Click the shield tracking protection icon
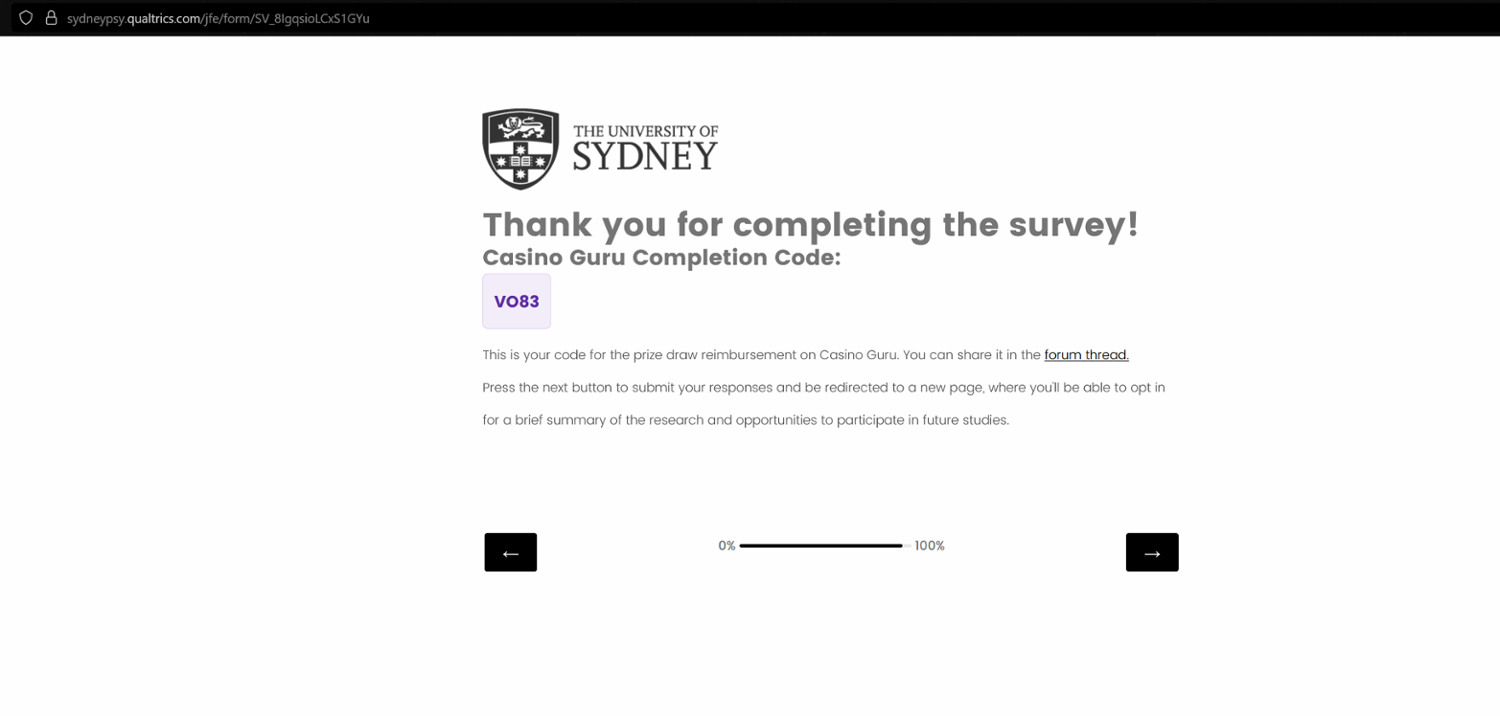Viewport: 1500px width, 716px height. pyautogui.click(x=26, y=18)
